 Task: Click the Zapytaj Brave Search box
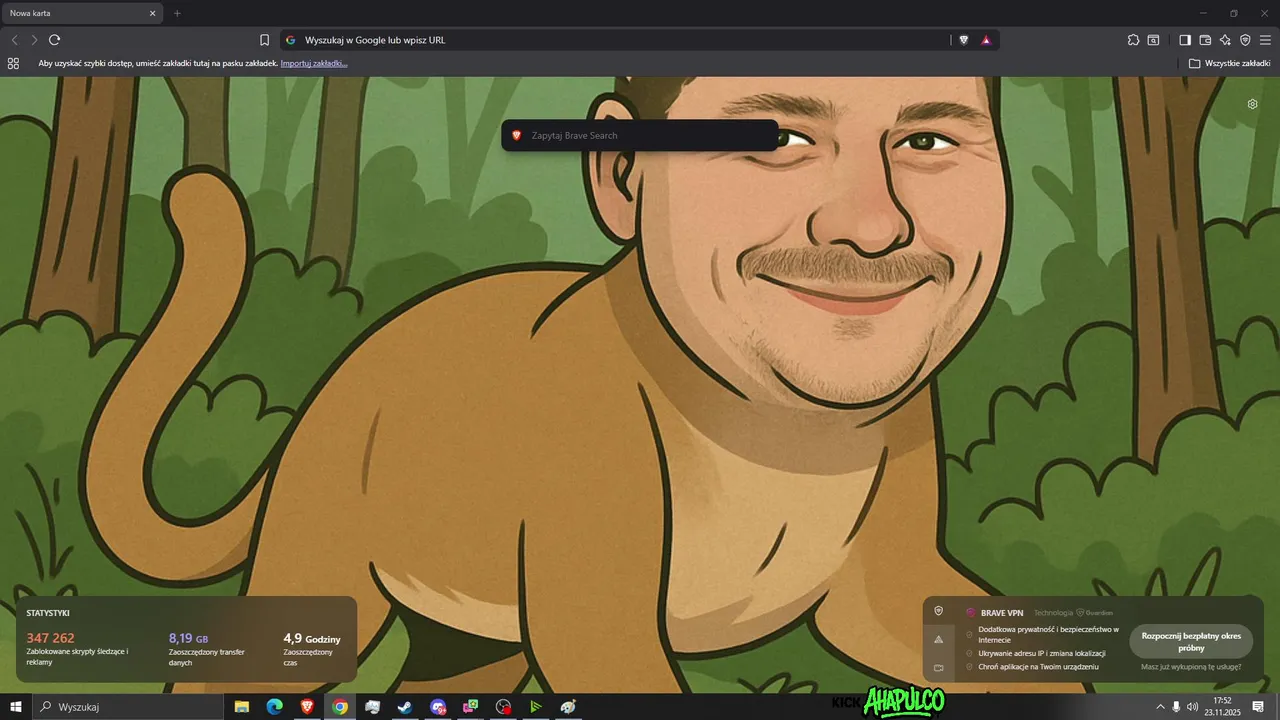[x=640, y=135]
